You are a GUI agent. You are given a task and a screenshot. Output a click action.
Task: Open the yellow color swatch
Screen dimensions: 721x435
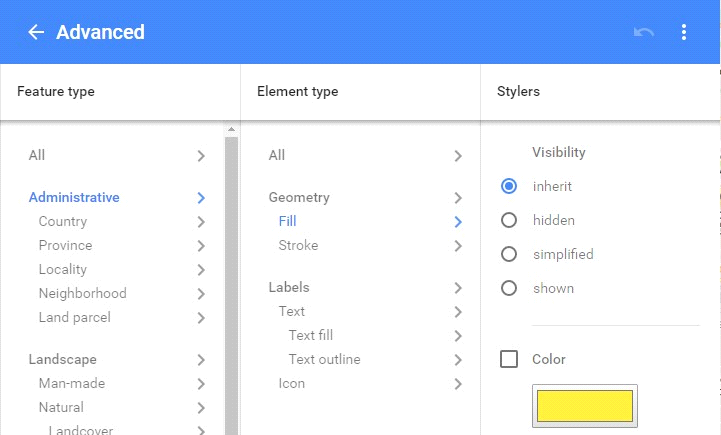pyautogui.click(x=585, y=405)
